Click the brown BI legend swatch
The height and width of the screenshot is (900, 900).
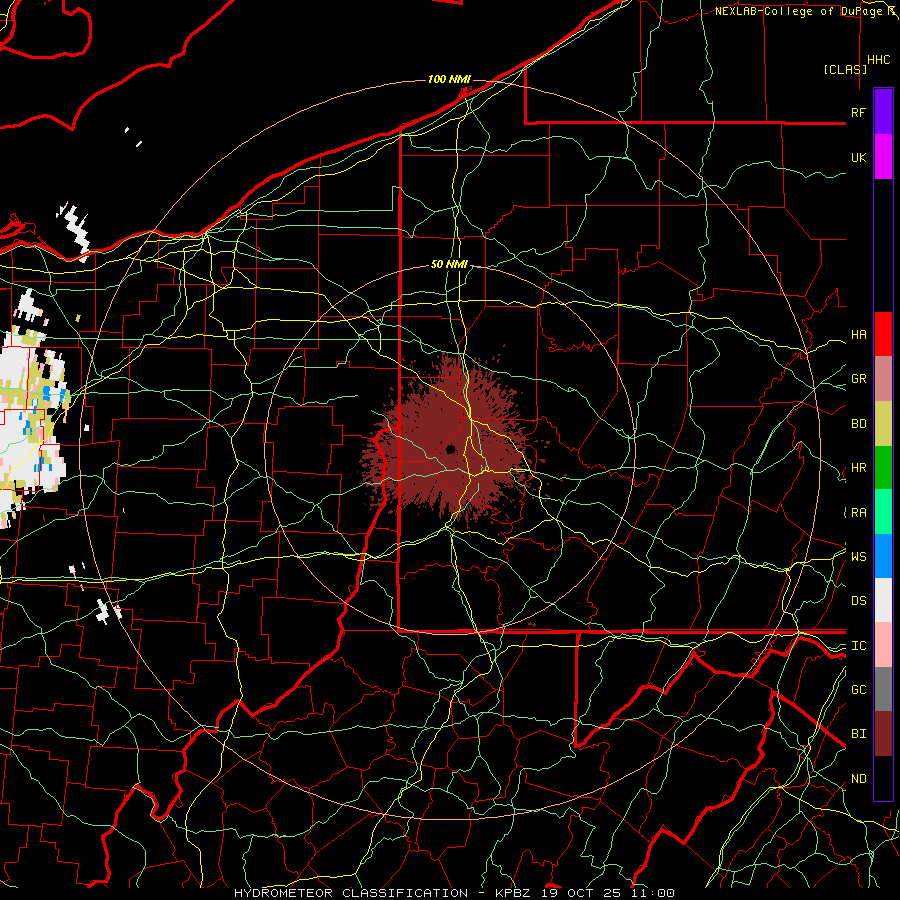tap(883, 734)
